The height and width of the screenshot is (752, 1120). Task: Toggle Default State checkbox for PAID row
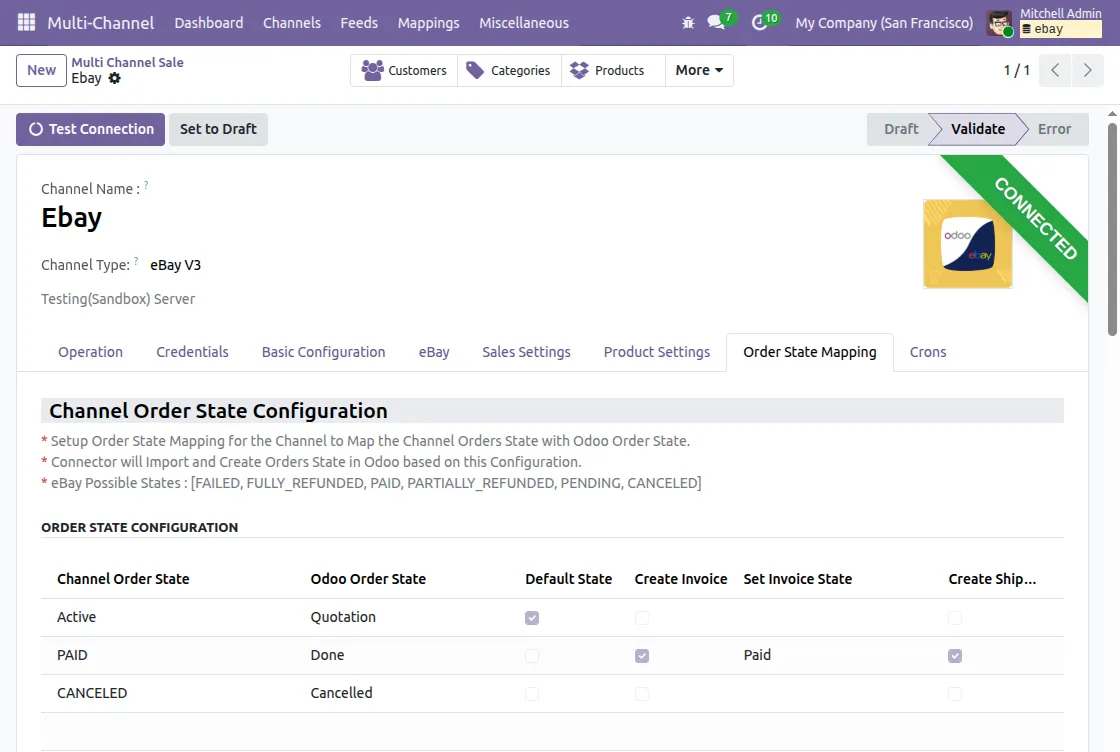[532, 656]
